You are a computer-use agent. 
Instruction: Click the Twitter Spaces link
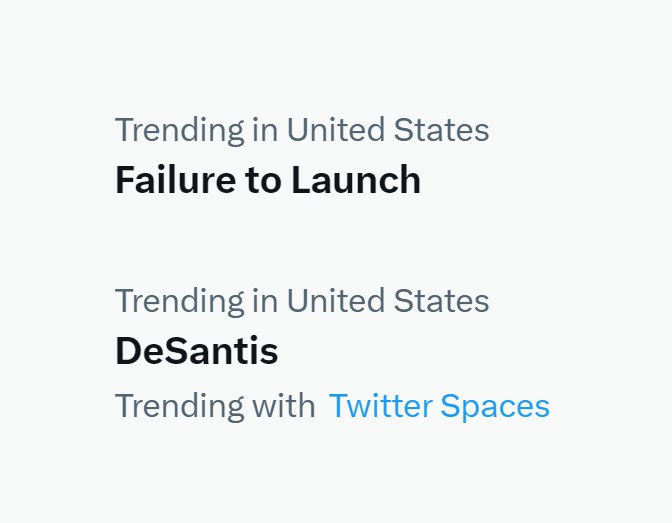[439, 406]
